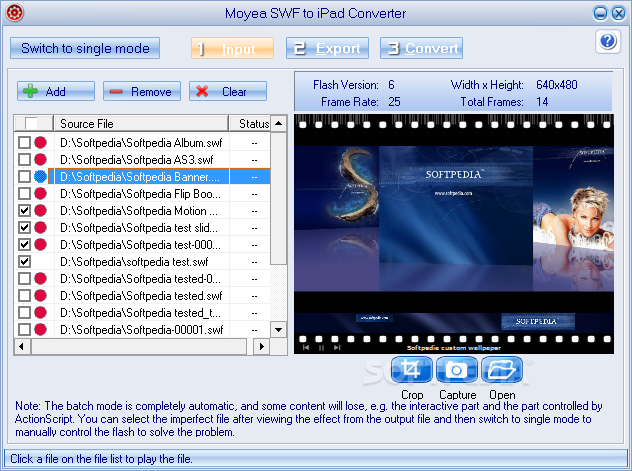Check the Softpedia AS3.swf checkbox

(x=24, y=159)
